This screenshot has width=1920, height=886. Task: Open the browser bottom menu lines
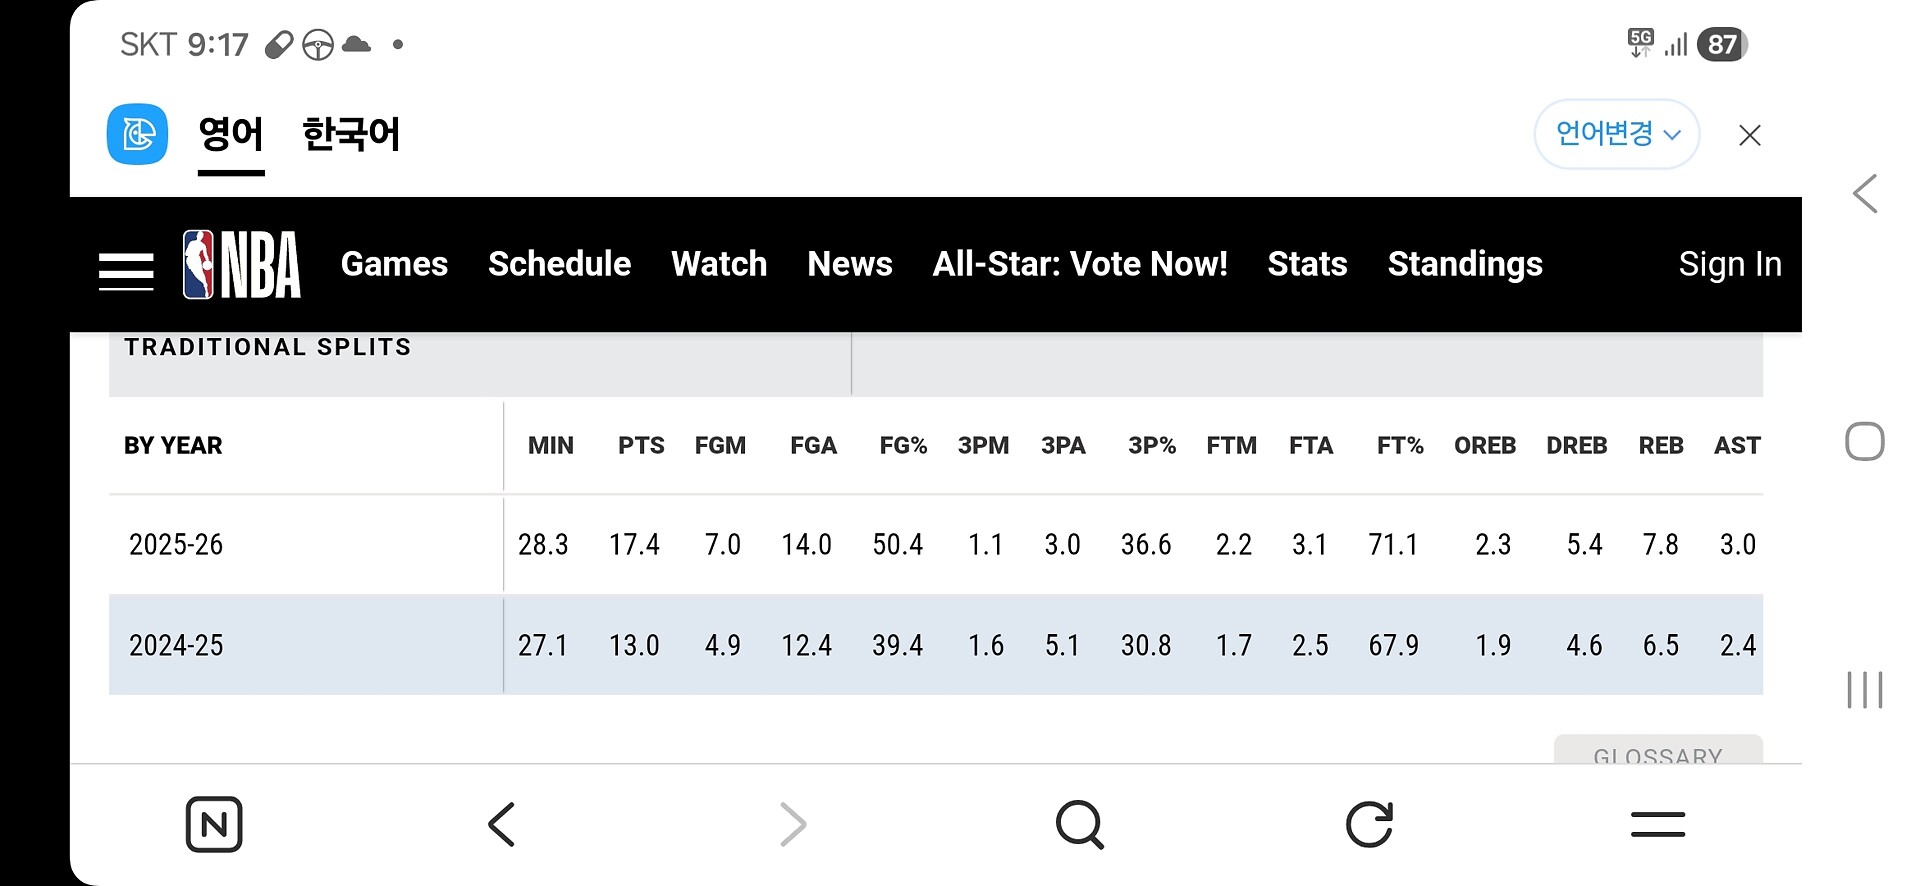1657,825
